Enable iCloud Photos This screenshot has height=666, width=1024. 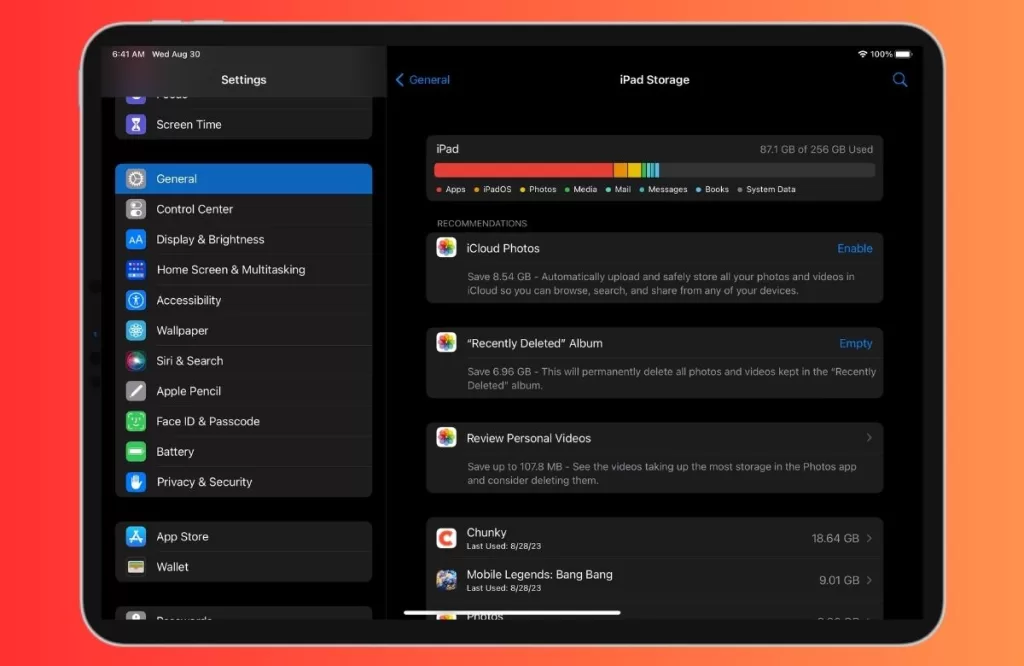tap(855, 248)
